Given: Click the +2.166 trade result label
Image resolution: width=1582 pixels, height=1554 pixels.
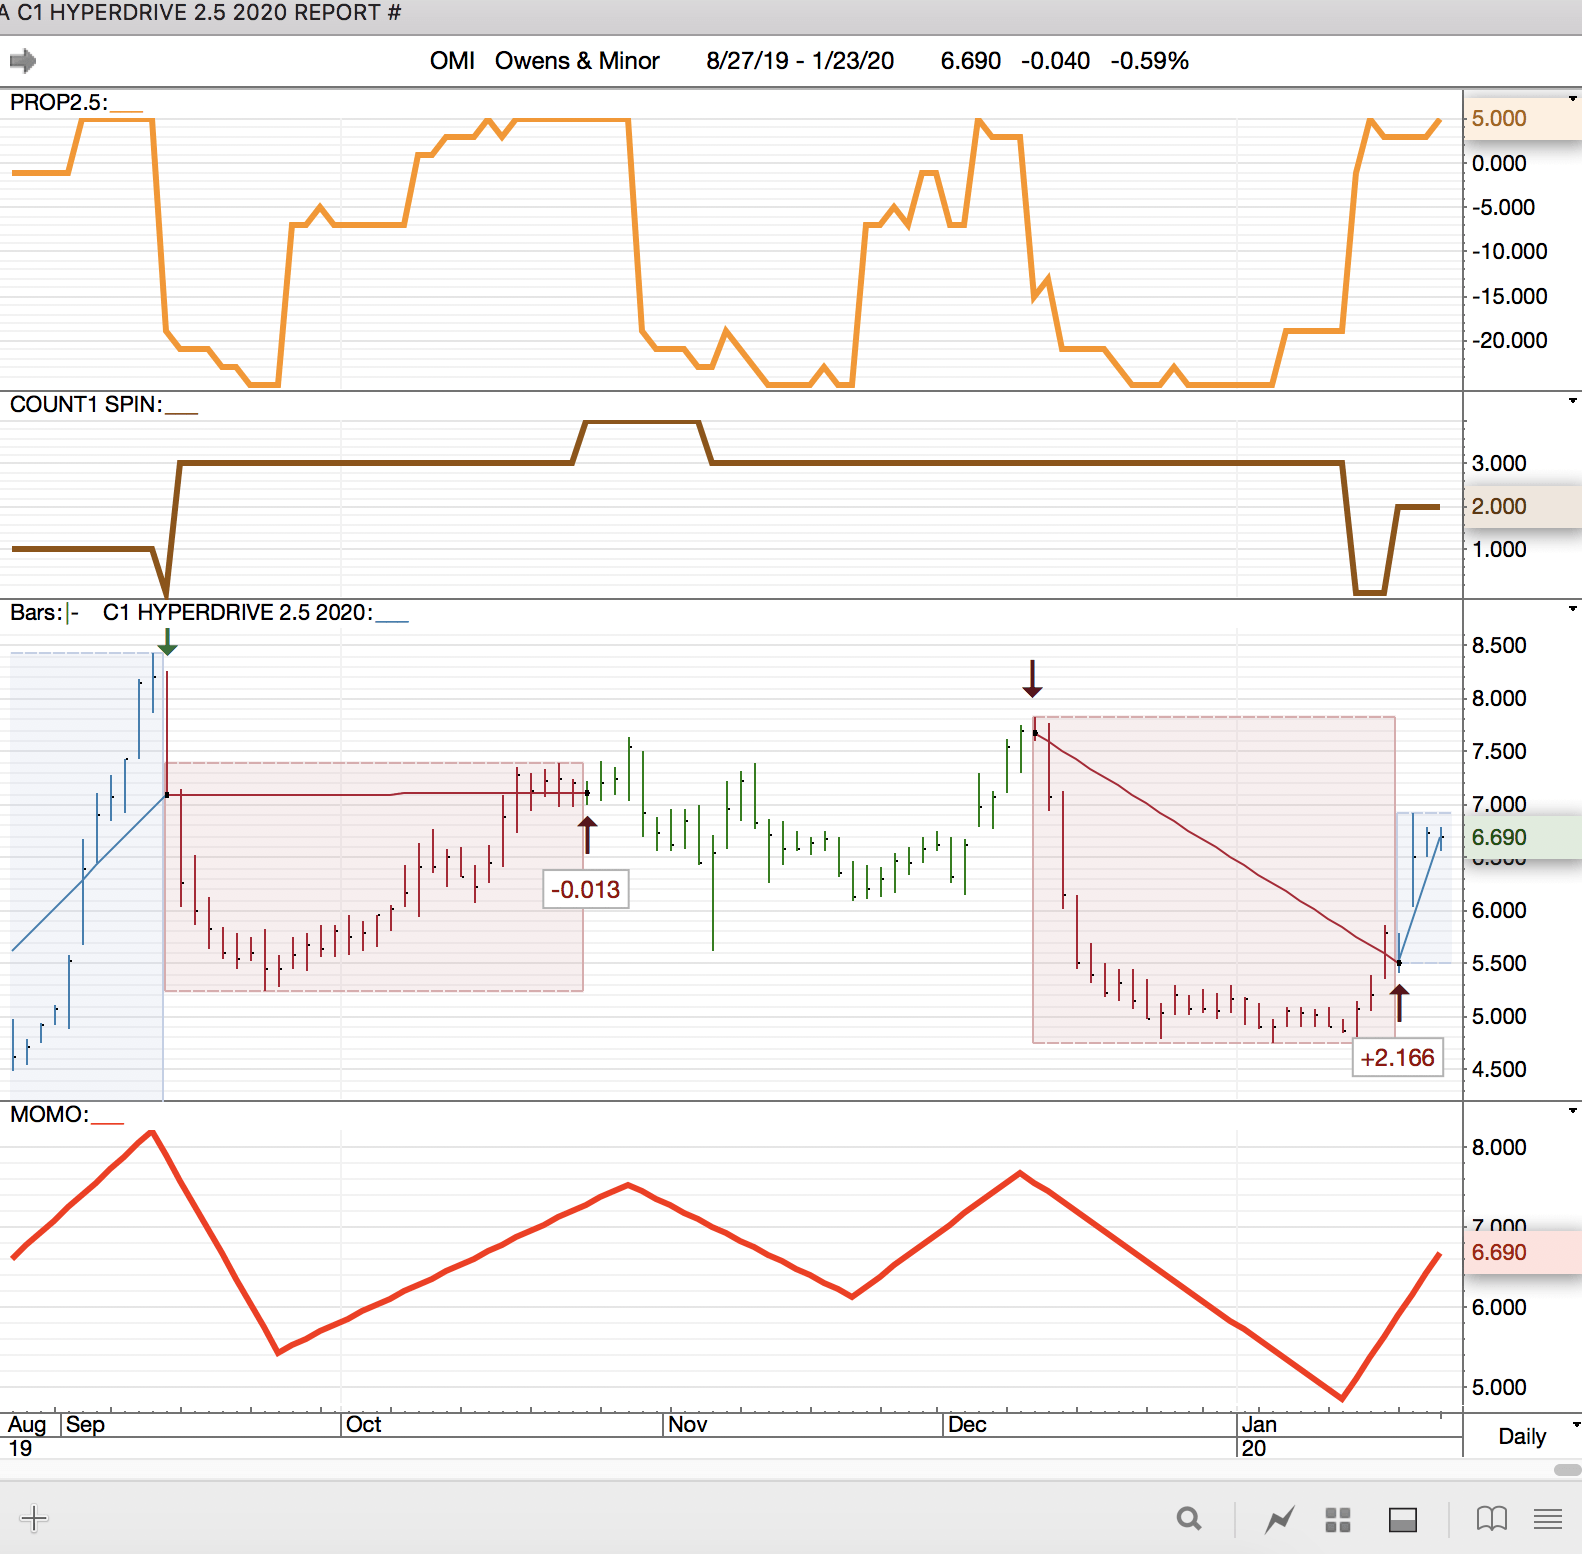Looking at the screenshot, I should point(1397,1058).
